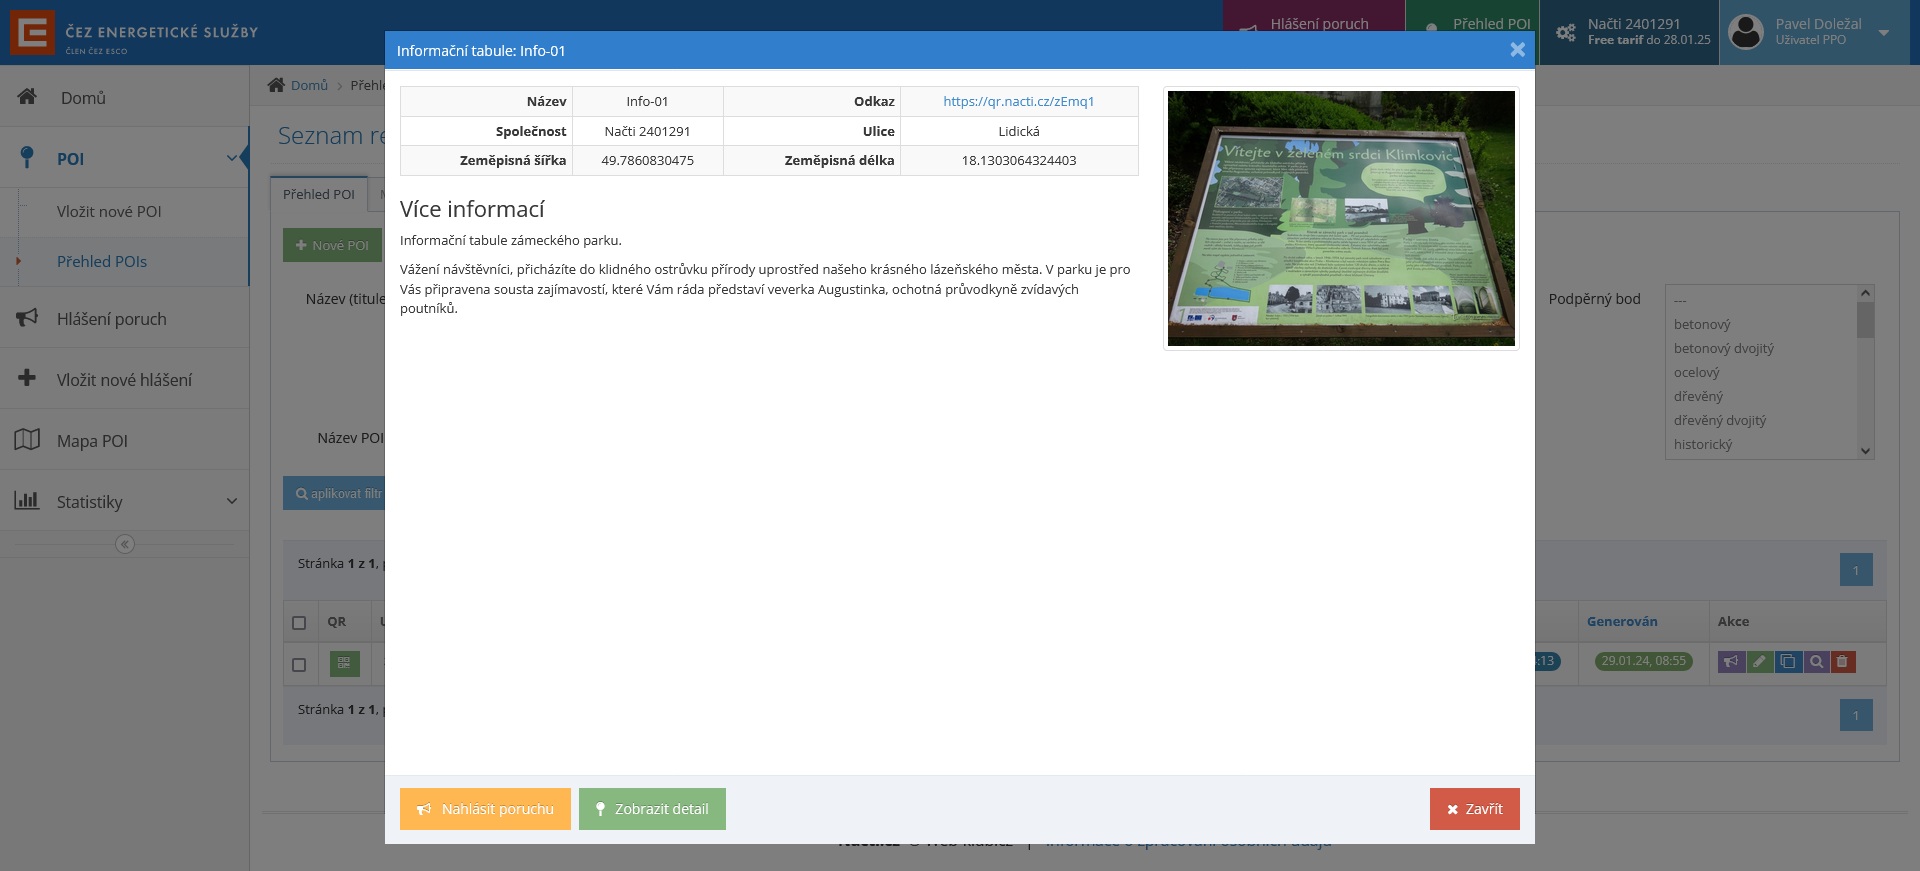Image resolution: width=1920 pixels, height=871 pixels.
Task: Click the green QR code icon in table row
Action: [x=344, y=663]
